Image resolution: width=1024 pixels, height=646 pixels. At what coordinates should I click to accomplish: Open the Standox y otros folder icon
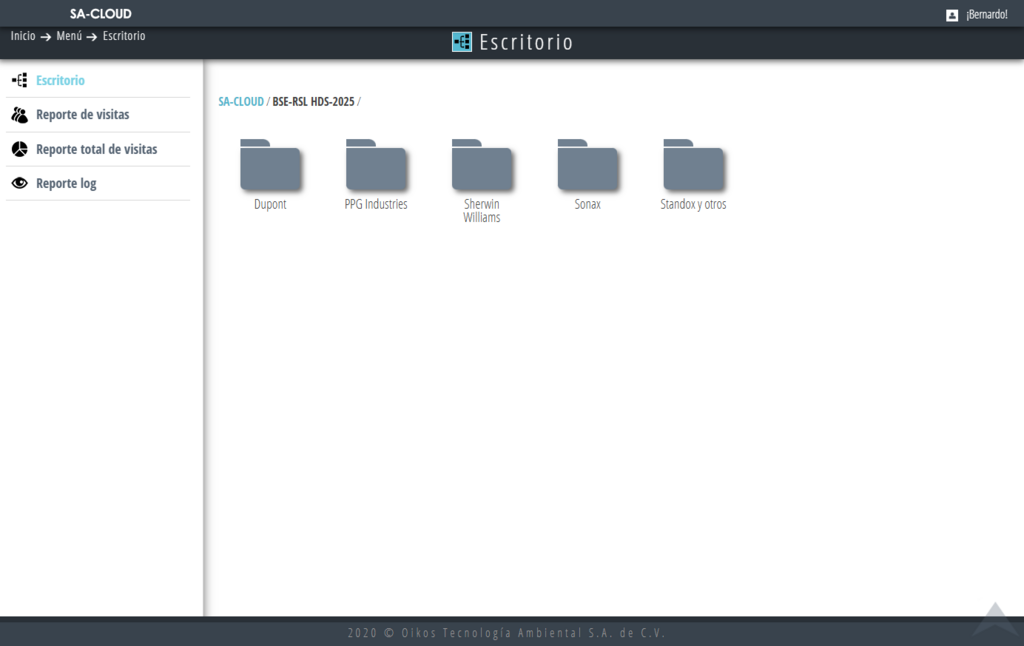693,165
